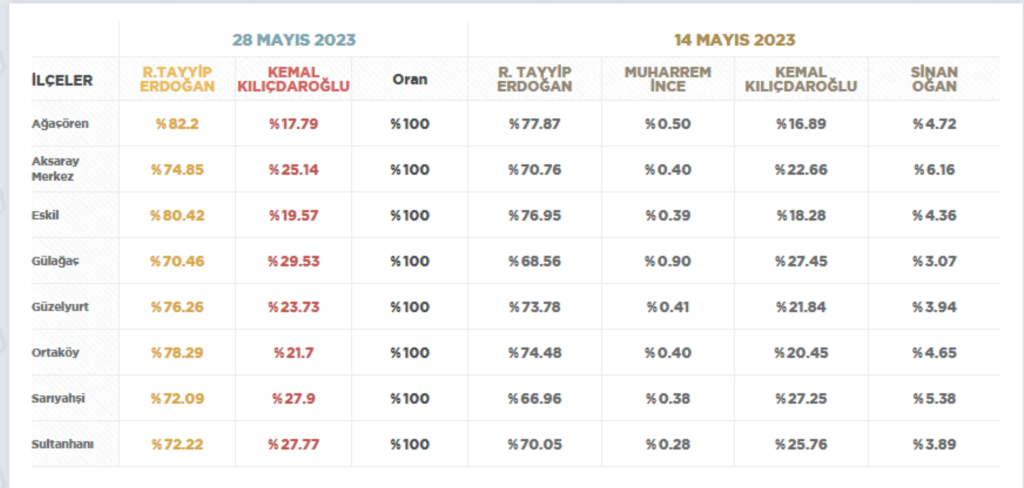Viewport: 1024px width, 488px height.
Task: Select the Oran column header
Action: [410, 79]
